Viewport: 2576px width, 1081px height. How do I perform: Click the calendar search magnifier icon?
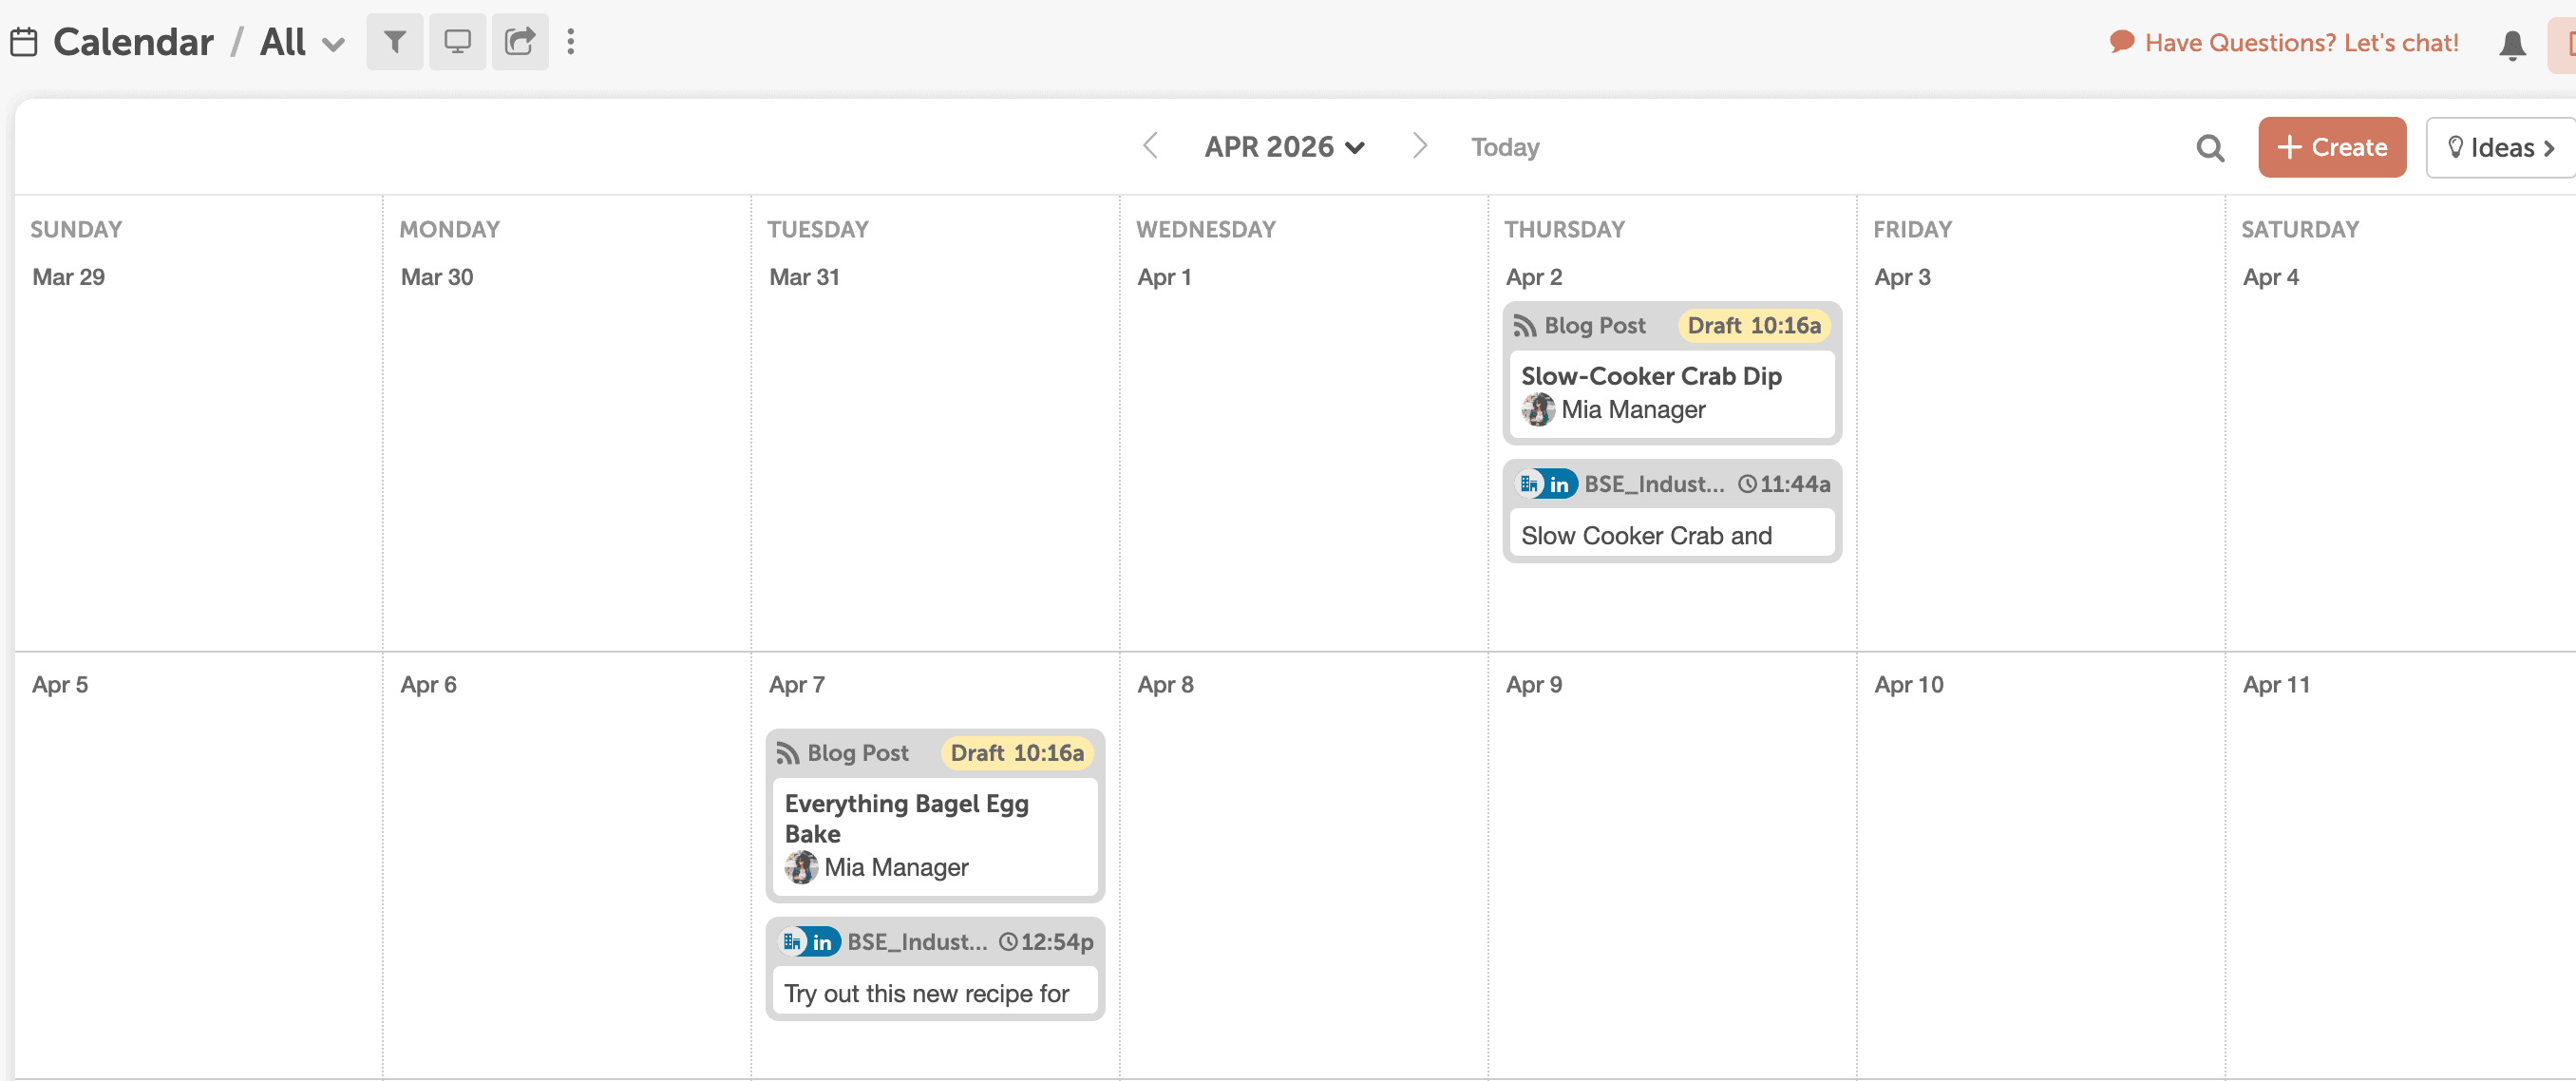point(2210,148)
